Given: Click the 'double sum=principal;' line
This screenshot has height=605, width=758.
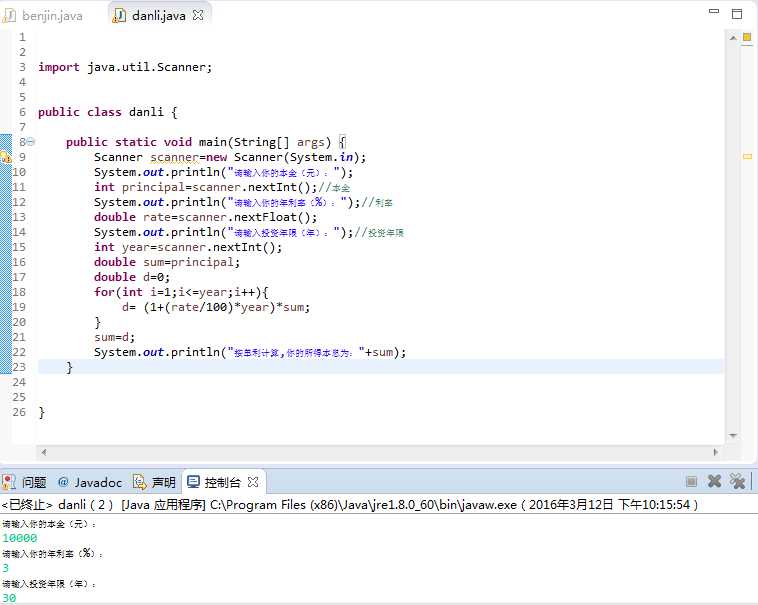Looking at the screenshot, I should click(x=167, y=262).
